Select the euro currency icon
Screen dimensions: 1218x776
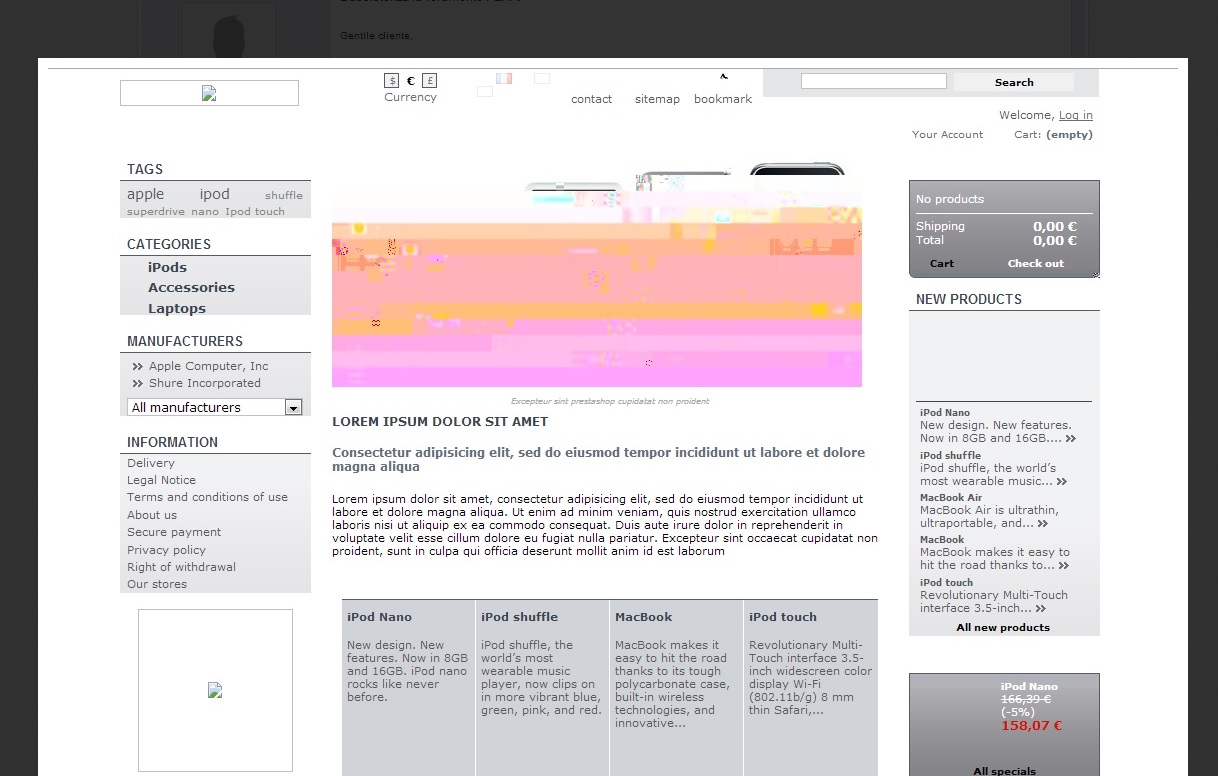click(x=411, y=81)
